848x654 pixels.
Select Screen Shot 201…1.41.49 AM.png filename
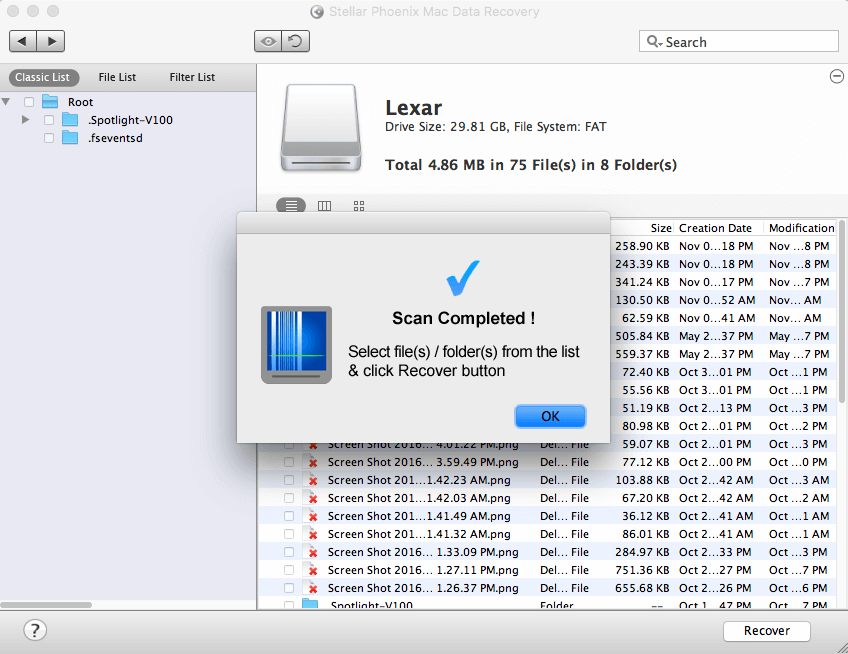[419, 516]
